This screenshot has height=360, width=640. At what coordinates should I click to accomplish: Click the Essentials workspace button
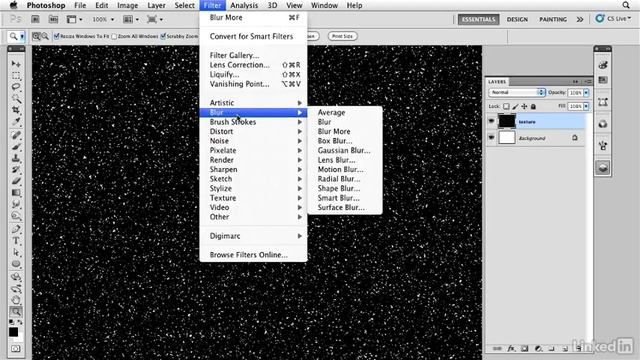(x=478, y=19)
